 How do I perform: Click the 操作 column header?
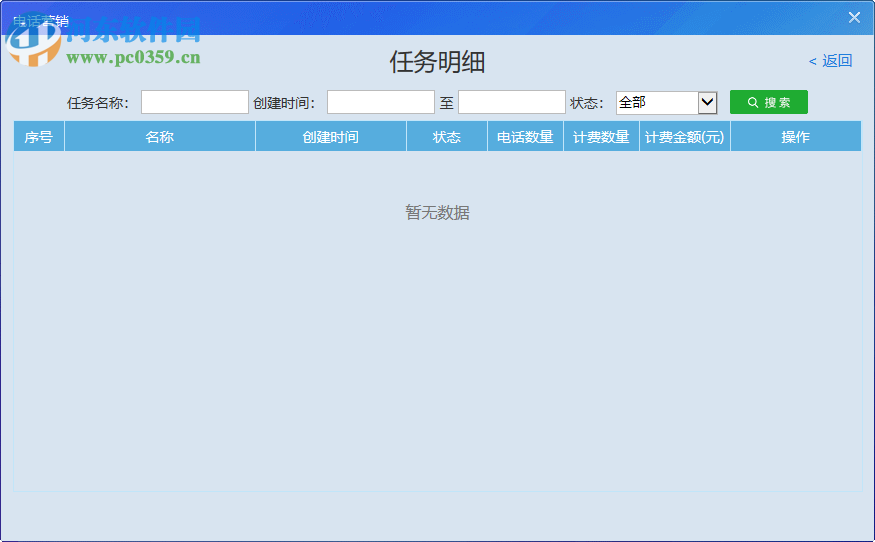coord(796,137)
